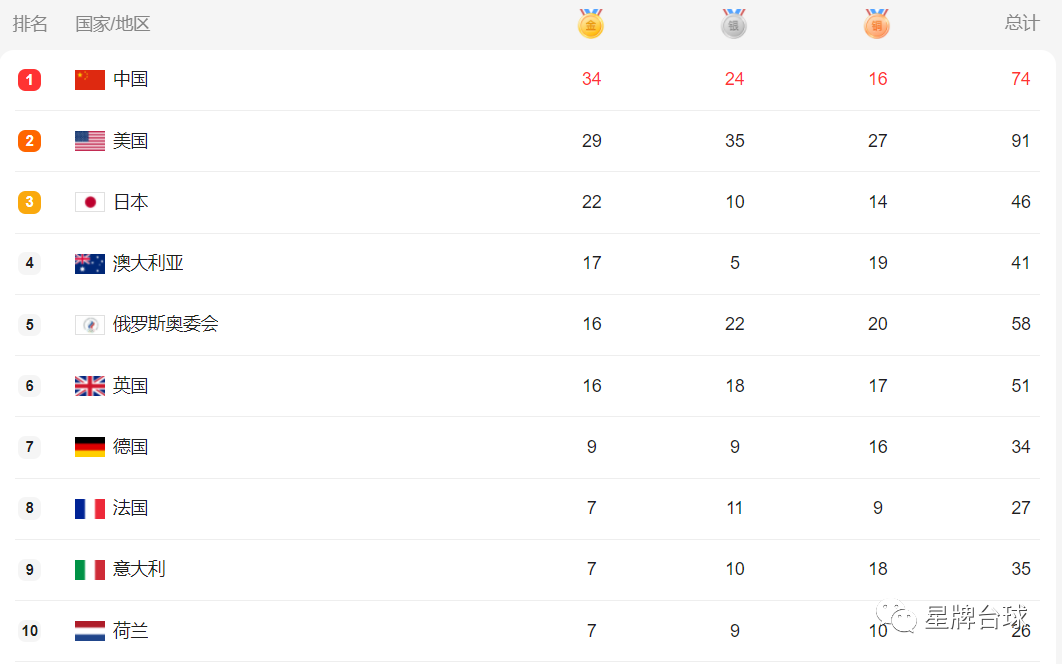
Task: Open the 俄罗斯奥委会 country name
Action: tap(165, 324)
